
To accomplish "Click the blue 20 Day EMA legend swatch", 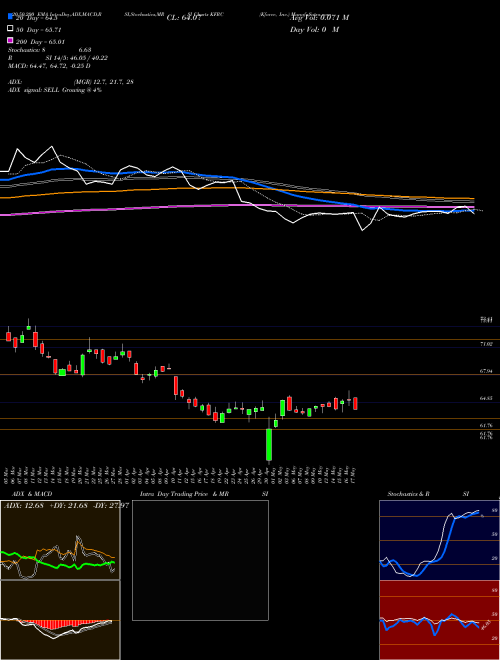I will (x=10, y=16).
